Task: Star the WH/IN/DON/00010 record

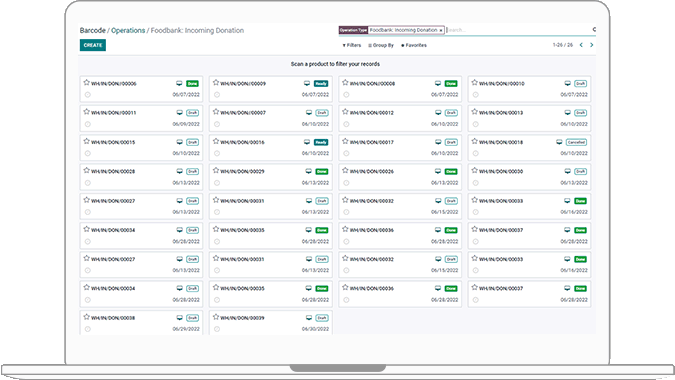Action: tap(474, 82)
